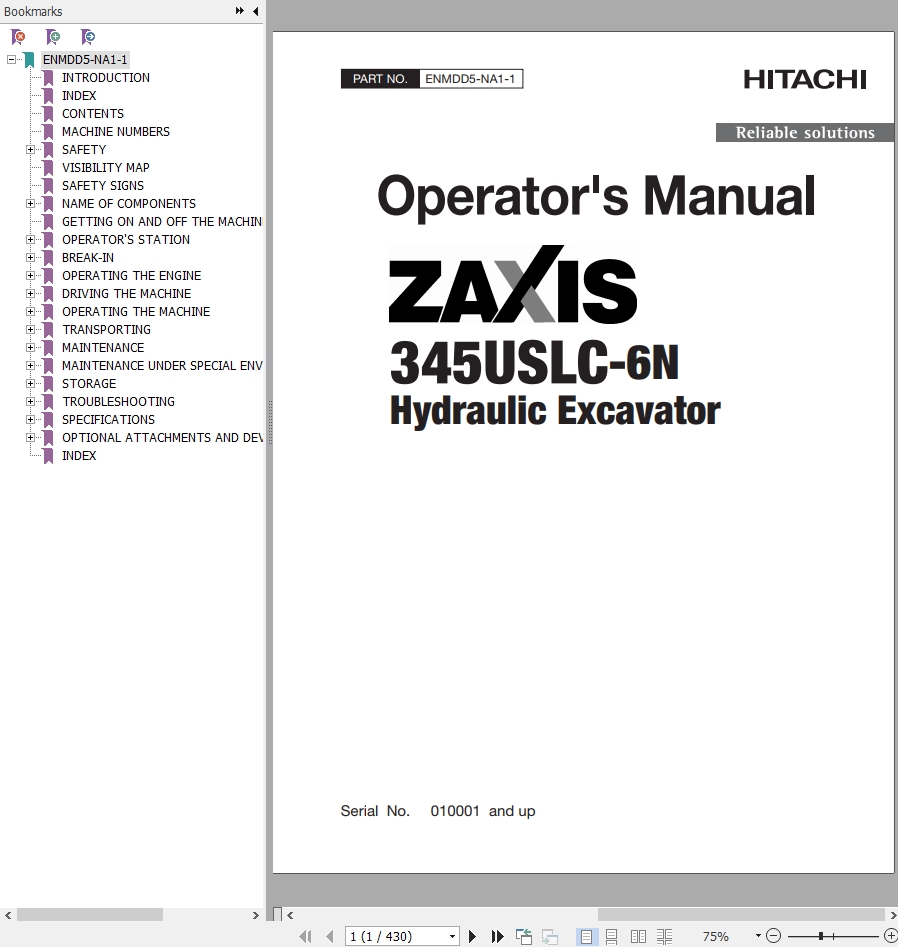This screenshot has height=947, width=898.
Task: Click the add new bookmark icon
Action: (x=53, y=37)
